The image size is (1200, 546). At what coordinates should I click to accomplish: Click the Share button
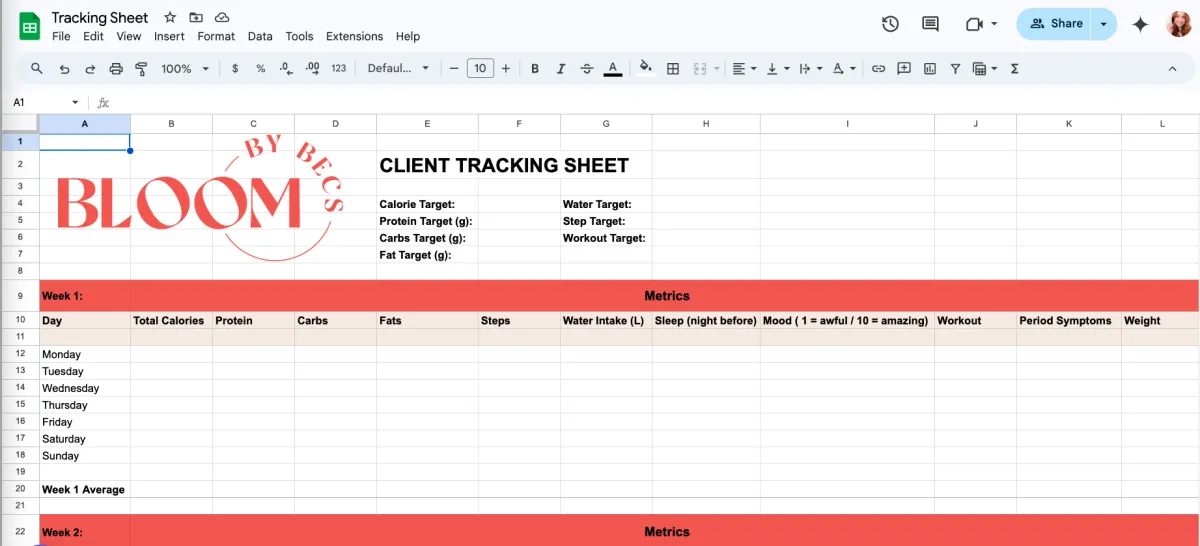tap(1056, 24)
